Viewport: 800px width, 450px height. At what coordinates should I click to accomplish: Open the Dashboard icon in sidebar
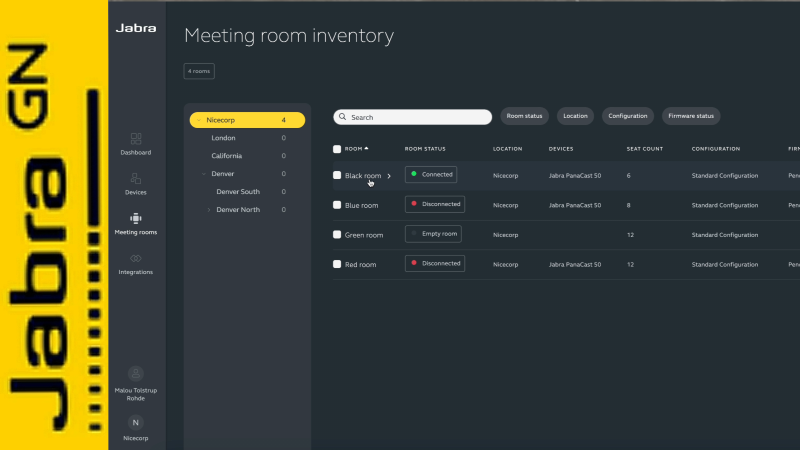pos(136,139)
